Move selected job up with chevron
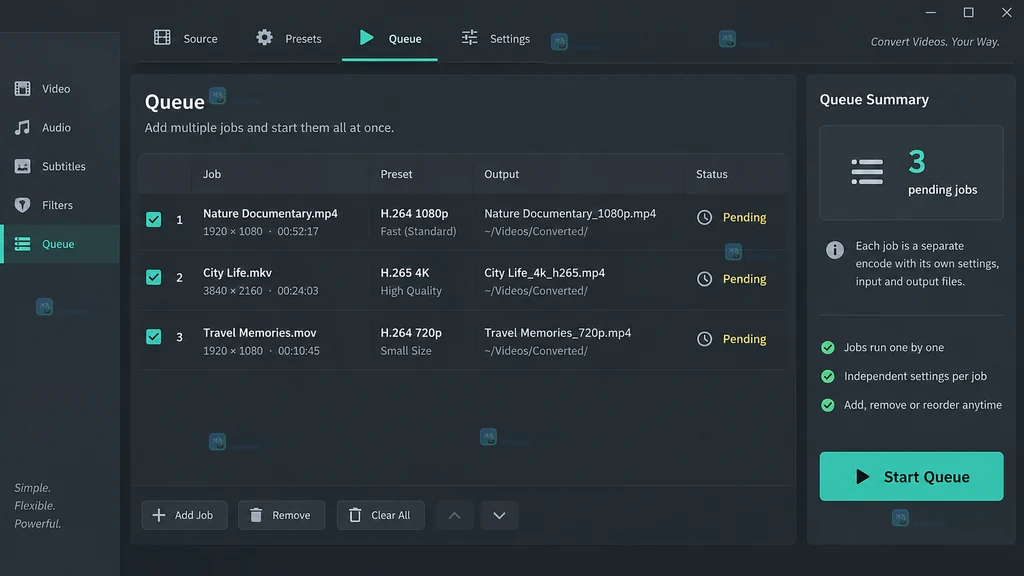The width and height of the screenshot is (1024, 576). [455, 515]
